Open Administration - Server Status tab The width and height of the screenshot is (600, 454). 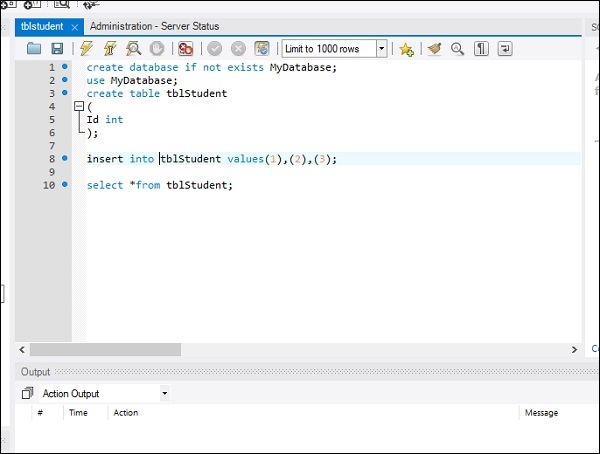tap(155, 26)
